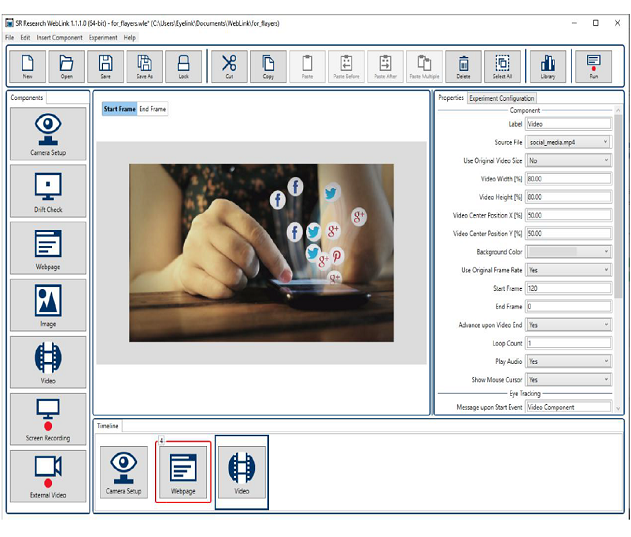Delete the selected component with trash icon

(x=464, y=66)
